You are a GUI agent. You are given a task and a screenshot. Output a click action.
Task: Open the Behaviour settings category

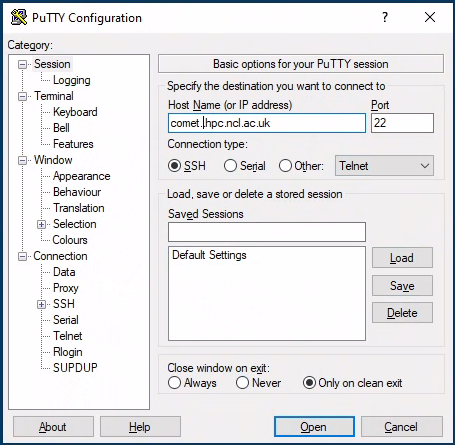(77, 192)
